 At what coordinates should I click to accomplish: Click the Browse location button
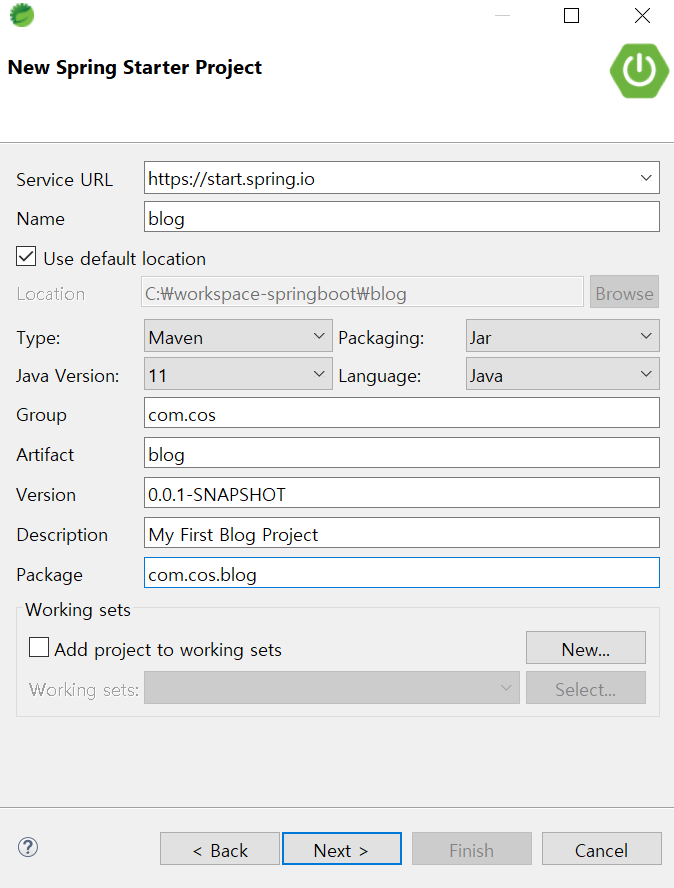click(x=624, y=292)
